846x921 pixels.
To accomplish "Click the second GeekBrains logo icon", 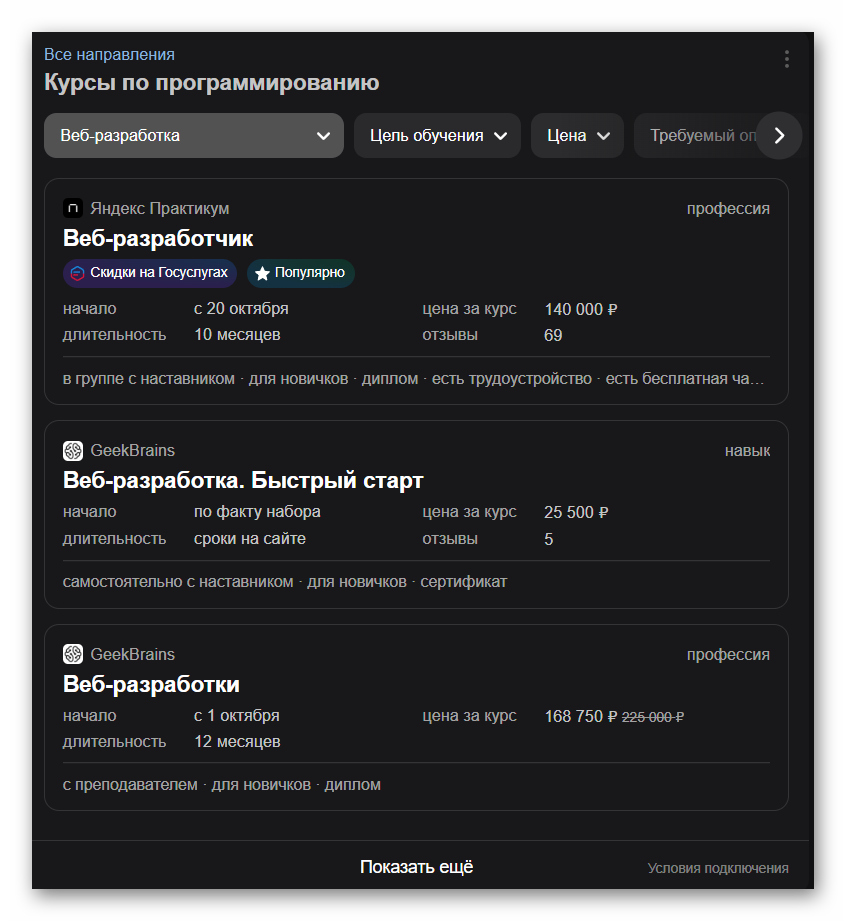I will pyautogui.click(x=73, y=654).
